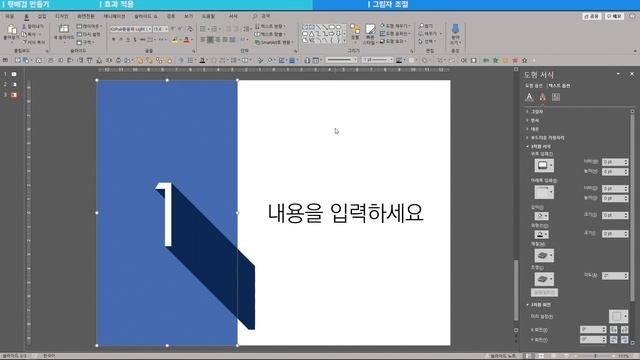The image size is (640, 360).
Task: Click the green star quick-access icon
Action: [496, 60]
